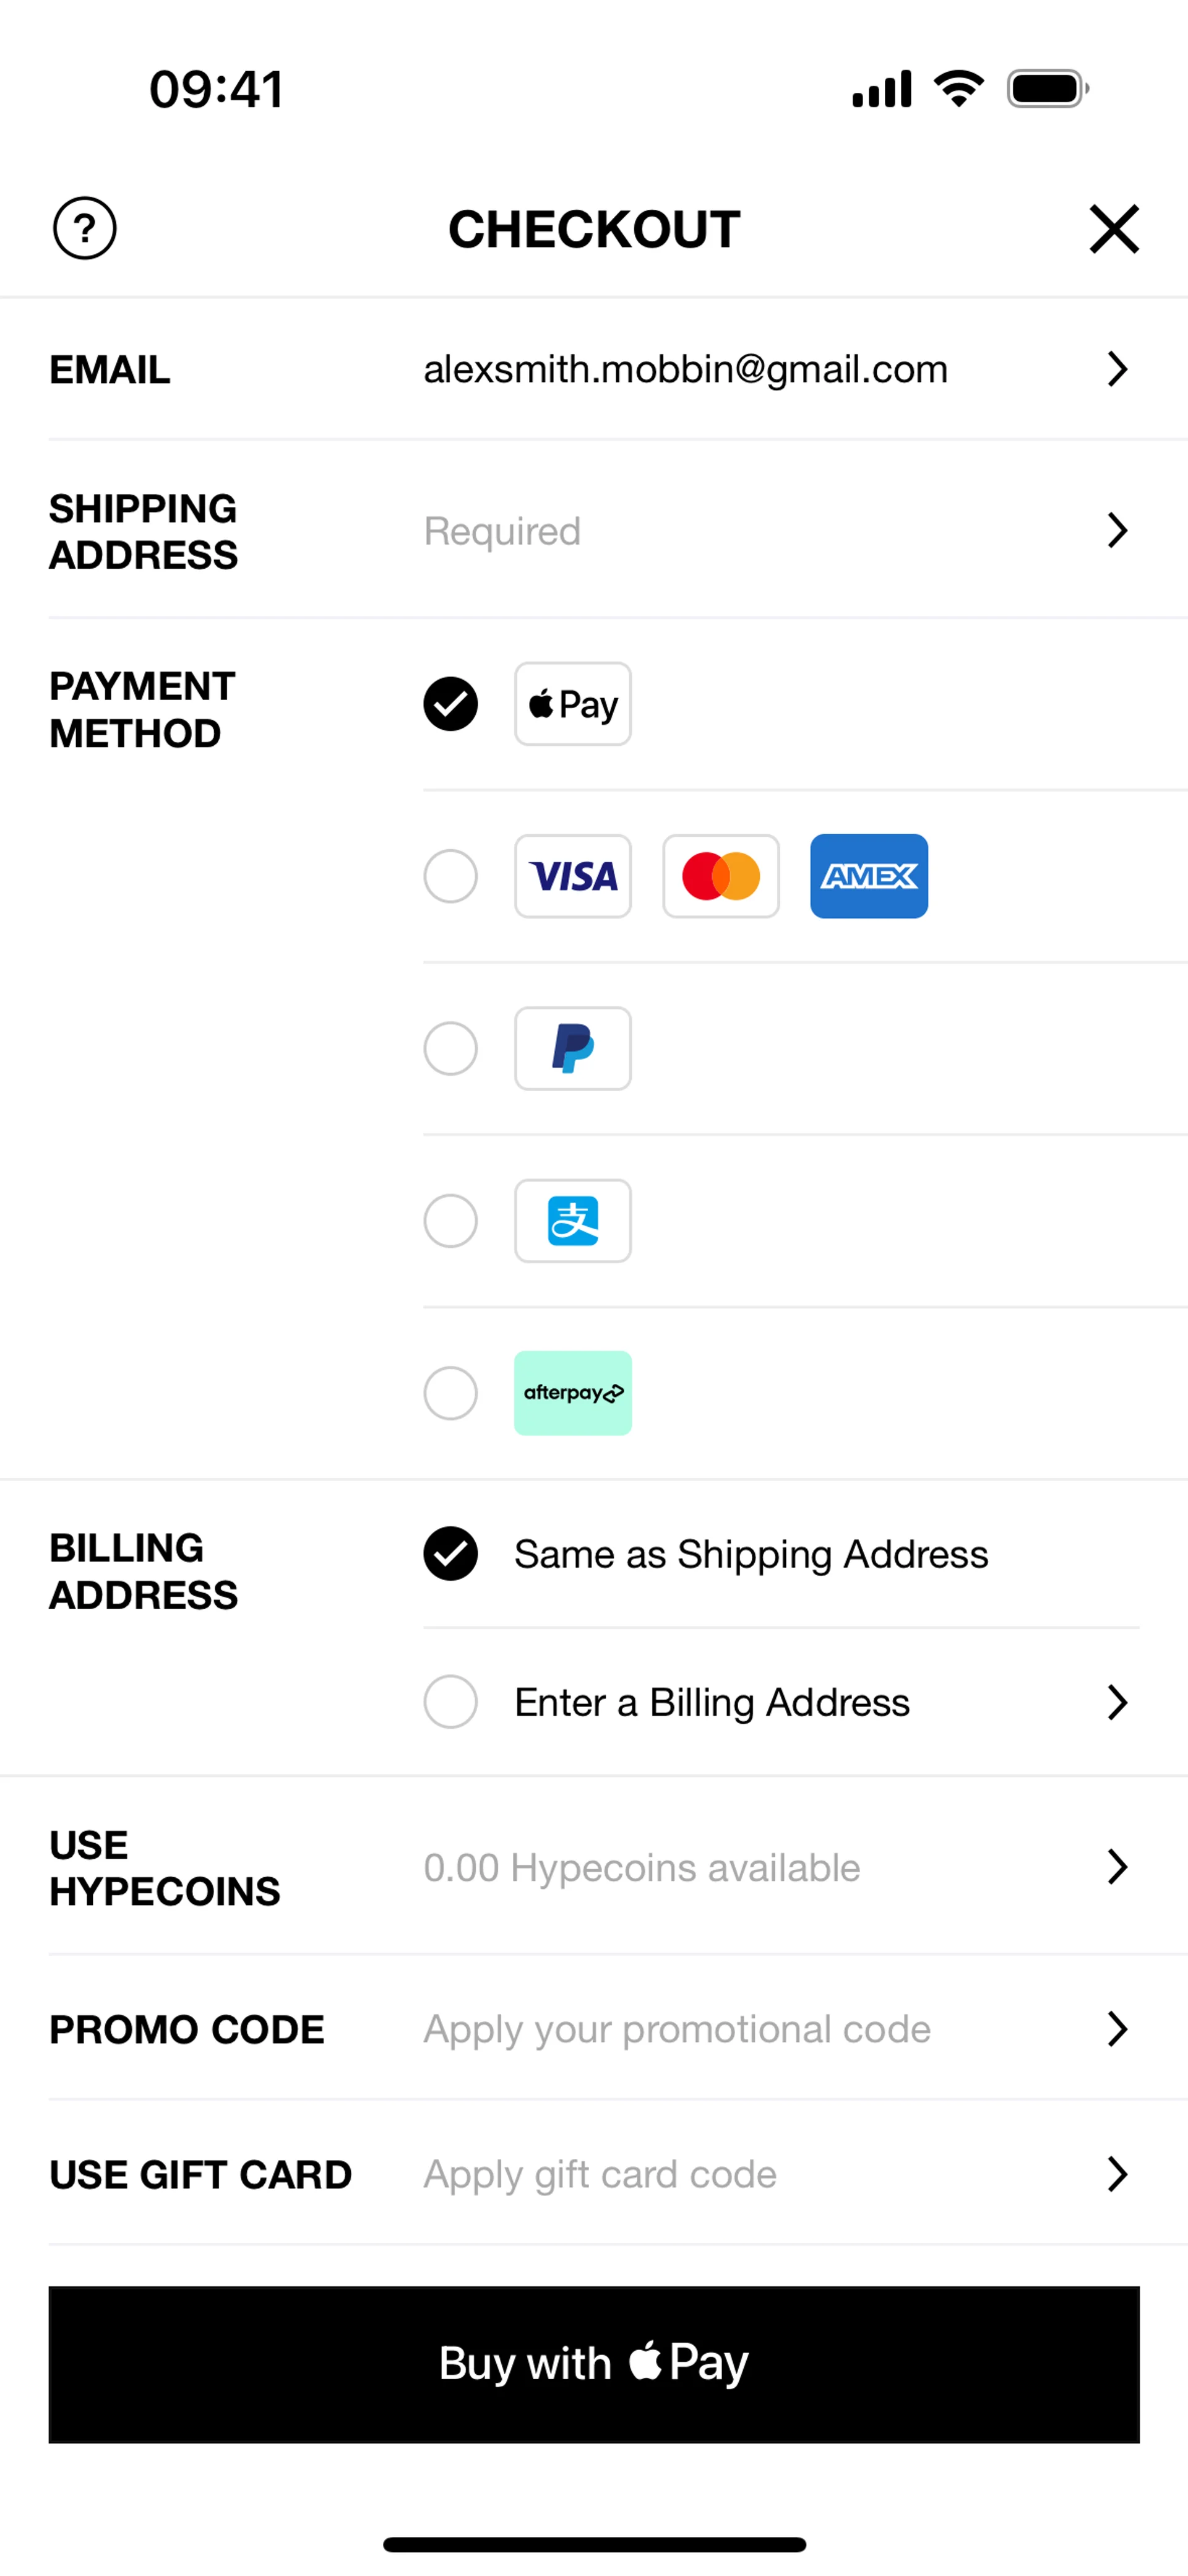Open the email row chevron
The image size is (1188, 2576).
pos(1117,369)
